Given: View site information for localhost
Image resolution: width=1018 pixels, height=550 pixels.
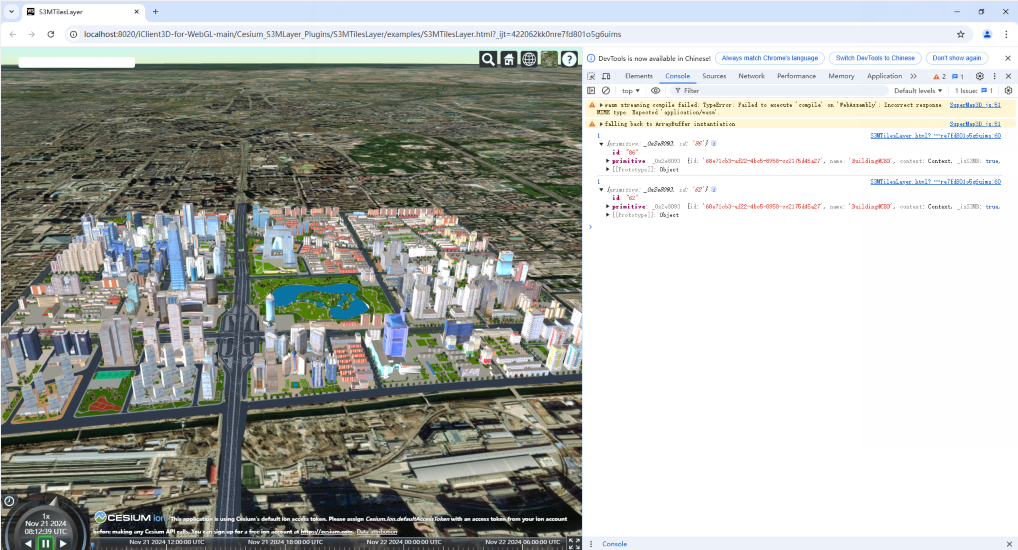Looking at the screenshot, I should pos(73,34).
